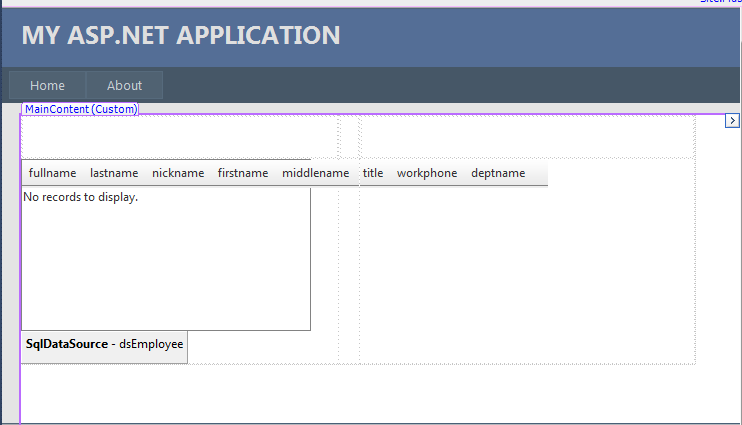
Task: Click the deptname column header
Action: pyautogui.click(x=498, y=173)
